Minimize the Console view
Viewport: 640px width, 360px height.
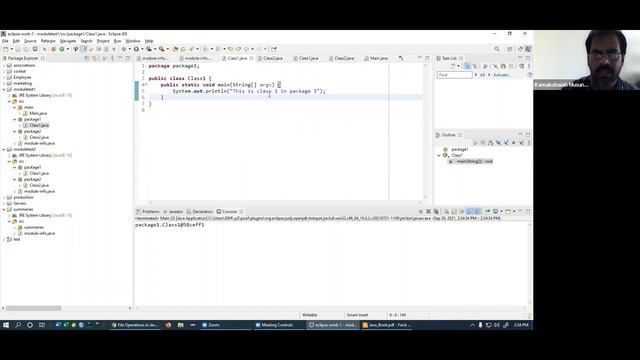pos(520,211)
